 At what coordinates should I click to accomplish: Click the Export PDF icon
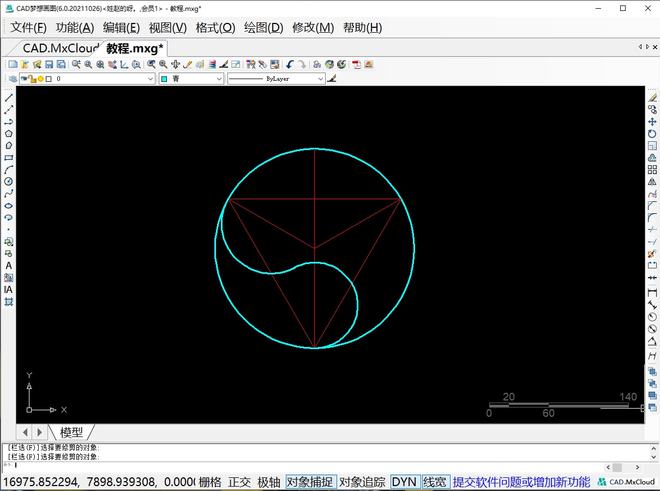[x=357, y=64]
